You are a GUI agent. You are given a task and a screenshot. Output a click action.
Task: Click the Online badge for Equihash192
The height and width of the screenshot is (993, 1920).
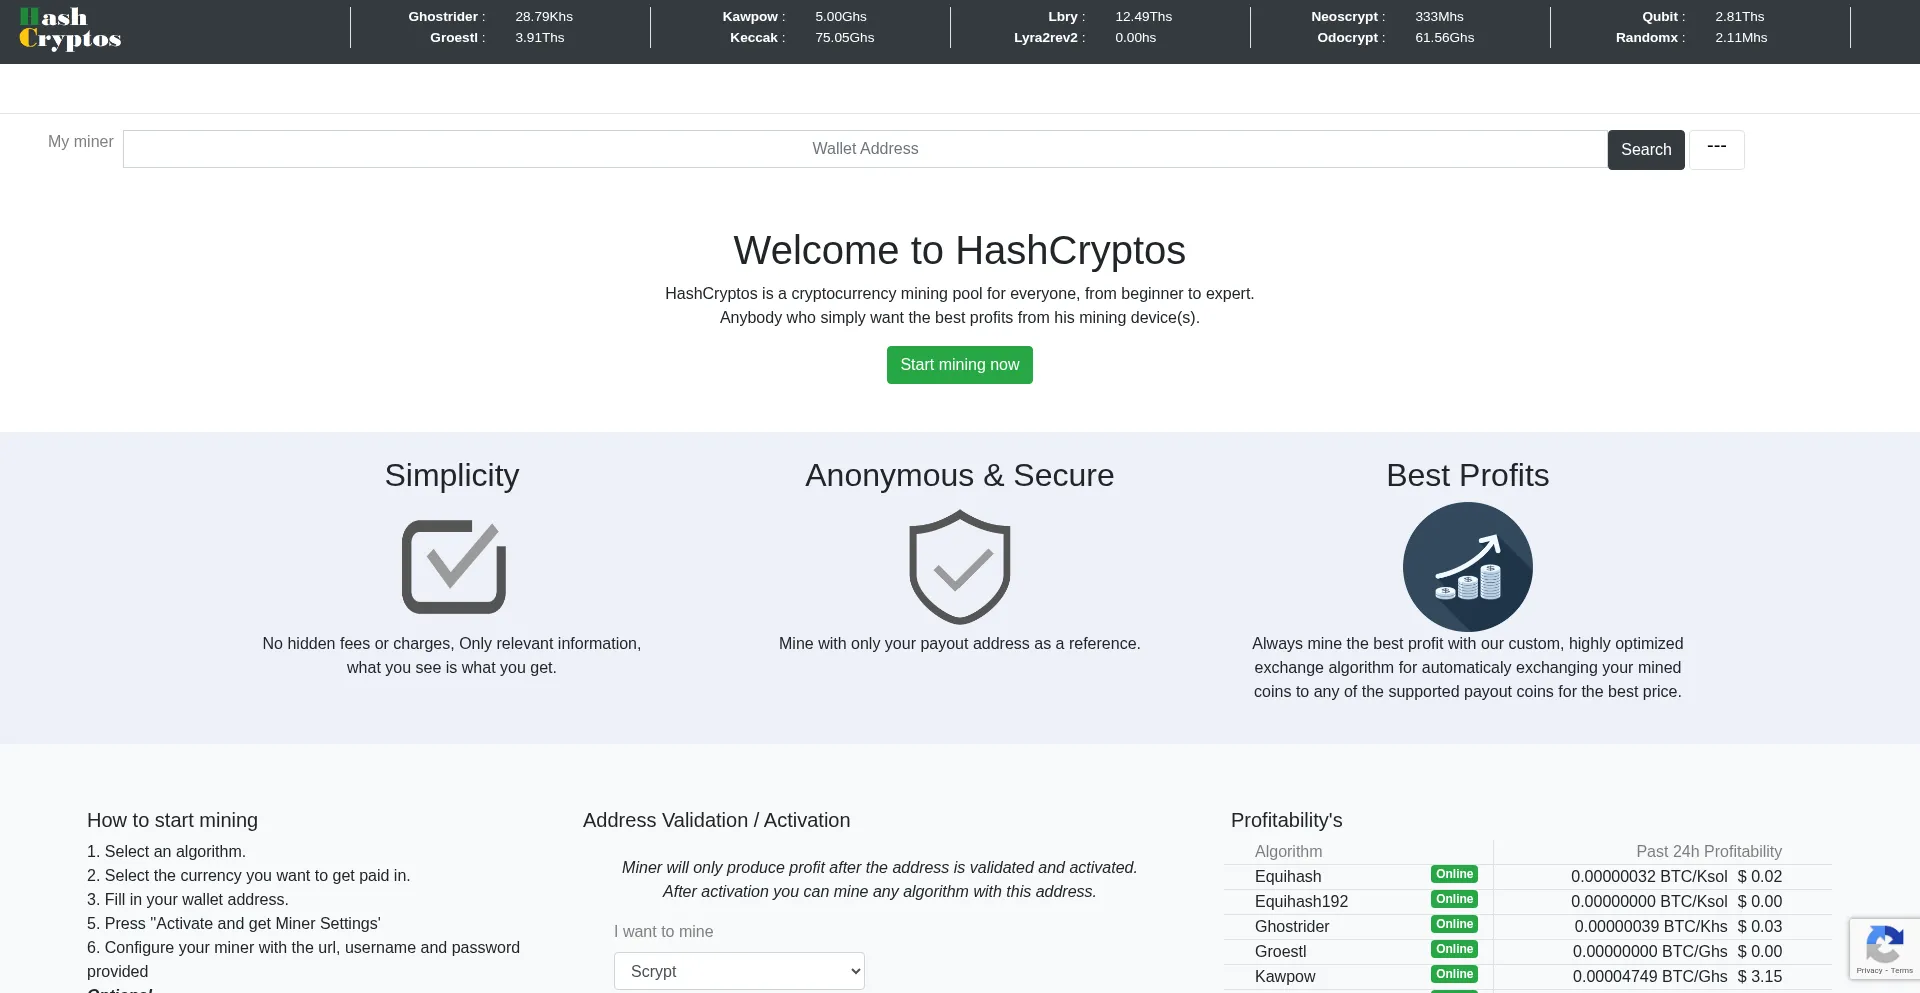point(1454,899)
